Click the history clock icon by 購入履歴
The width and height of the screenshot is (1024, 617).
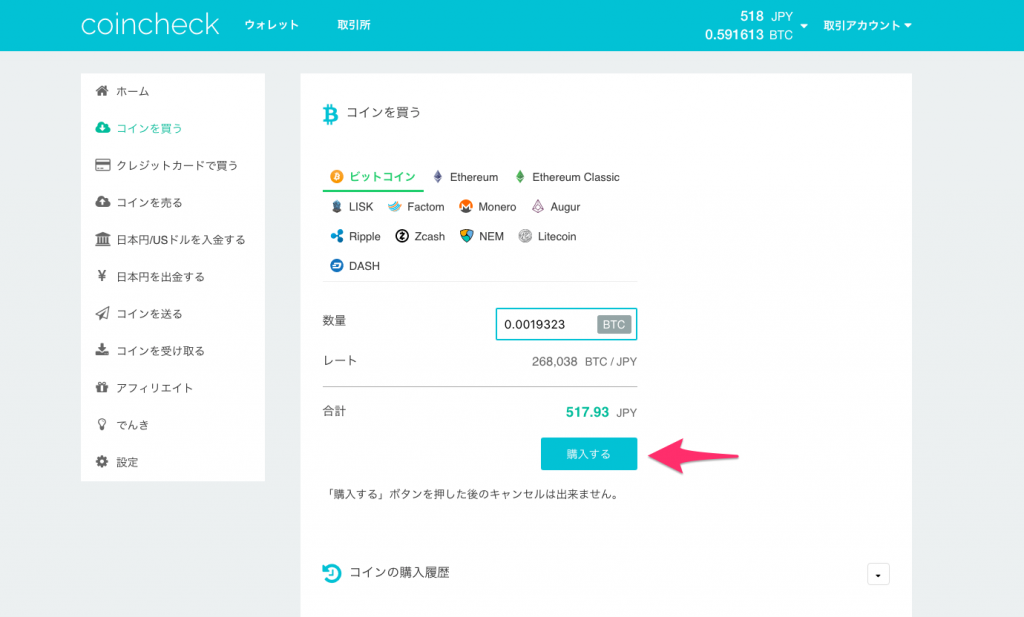332,573
